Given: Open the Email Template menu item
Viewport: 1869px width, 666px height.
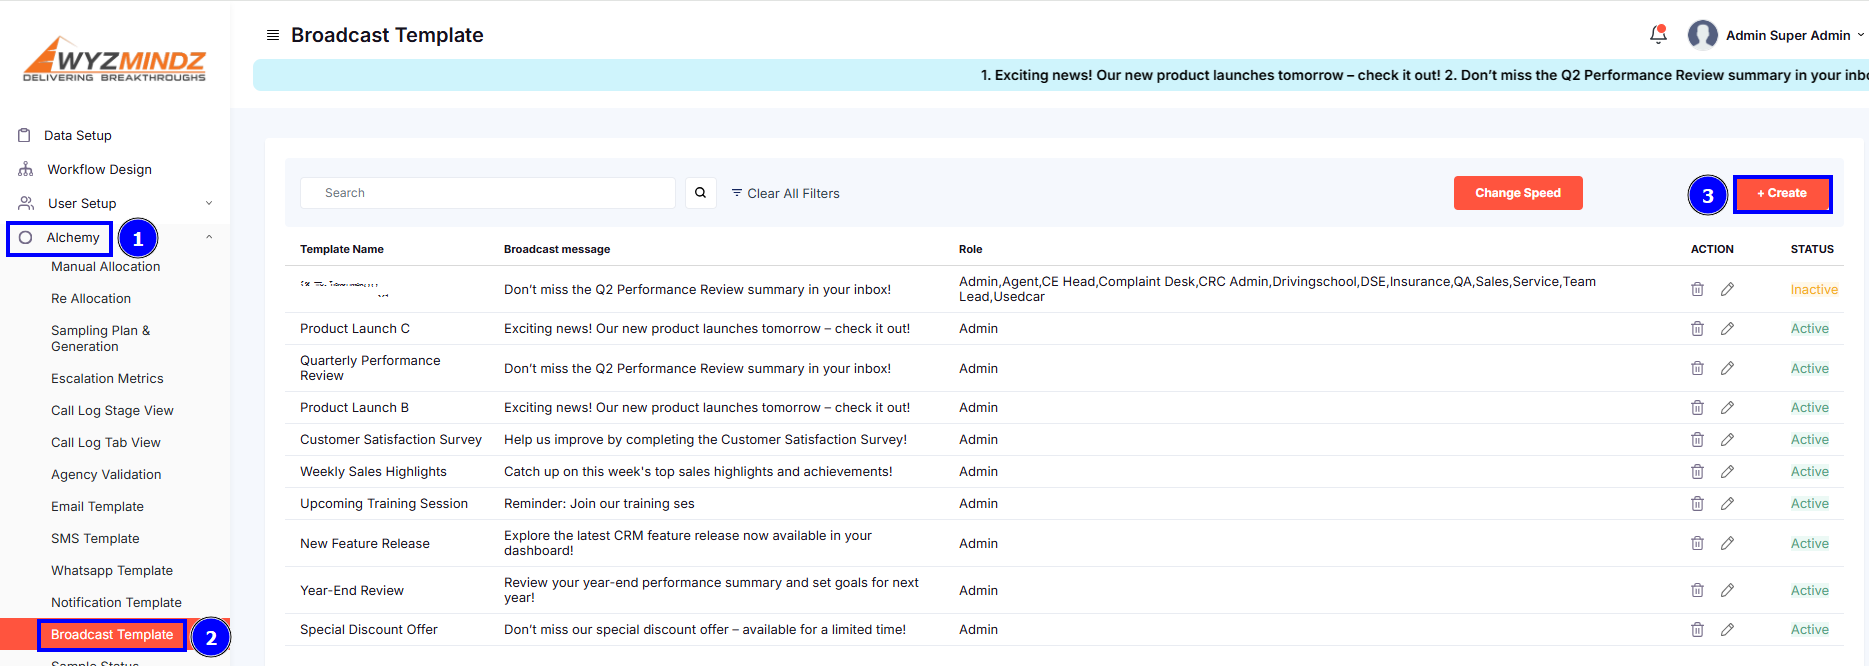Looking at the screenshot, I should pos(97,507).
